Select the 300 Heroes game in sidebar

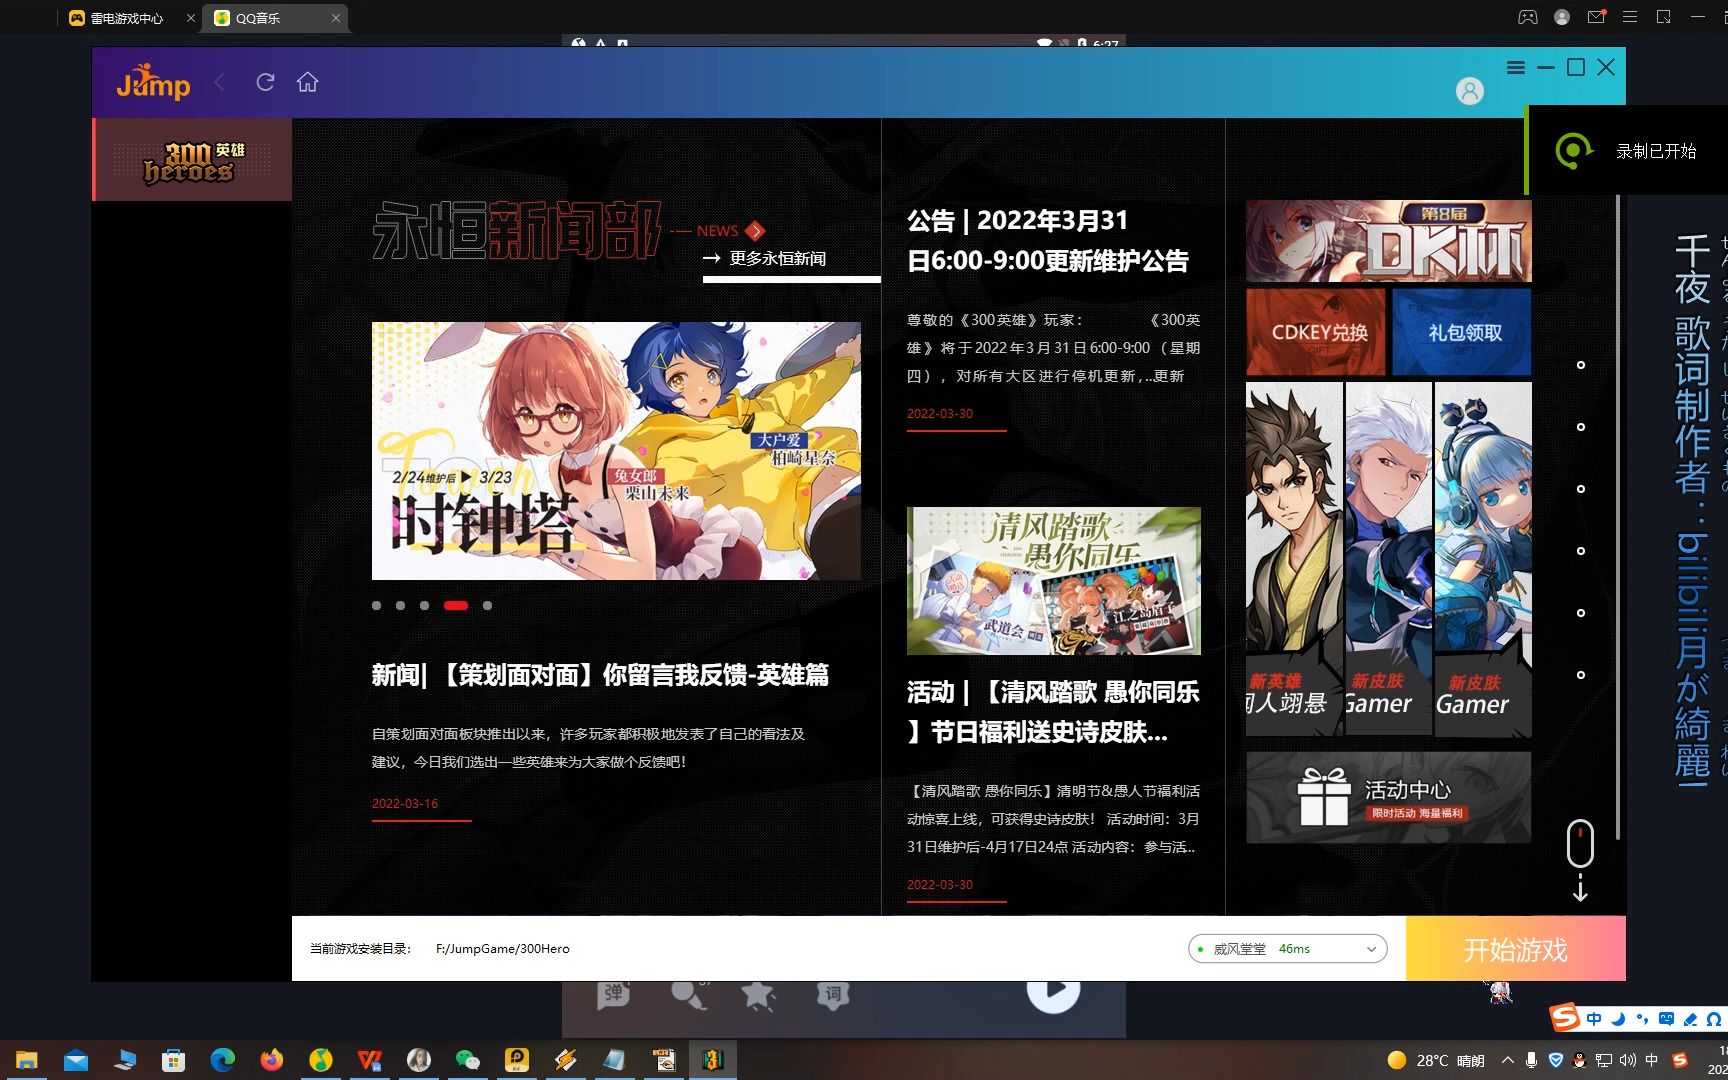tap(192, 160)
